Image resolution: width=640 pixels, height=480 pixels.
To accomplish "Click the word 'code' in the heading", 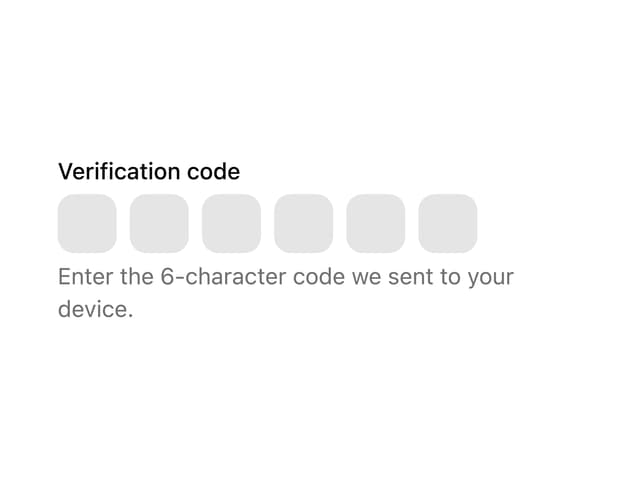I will (x=213, y=171).
